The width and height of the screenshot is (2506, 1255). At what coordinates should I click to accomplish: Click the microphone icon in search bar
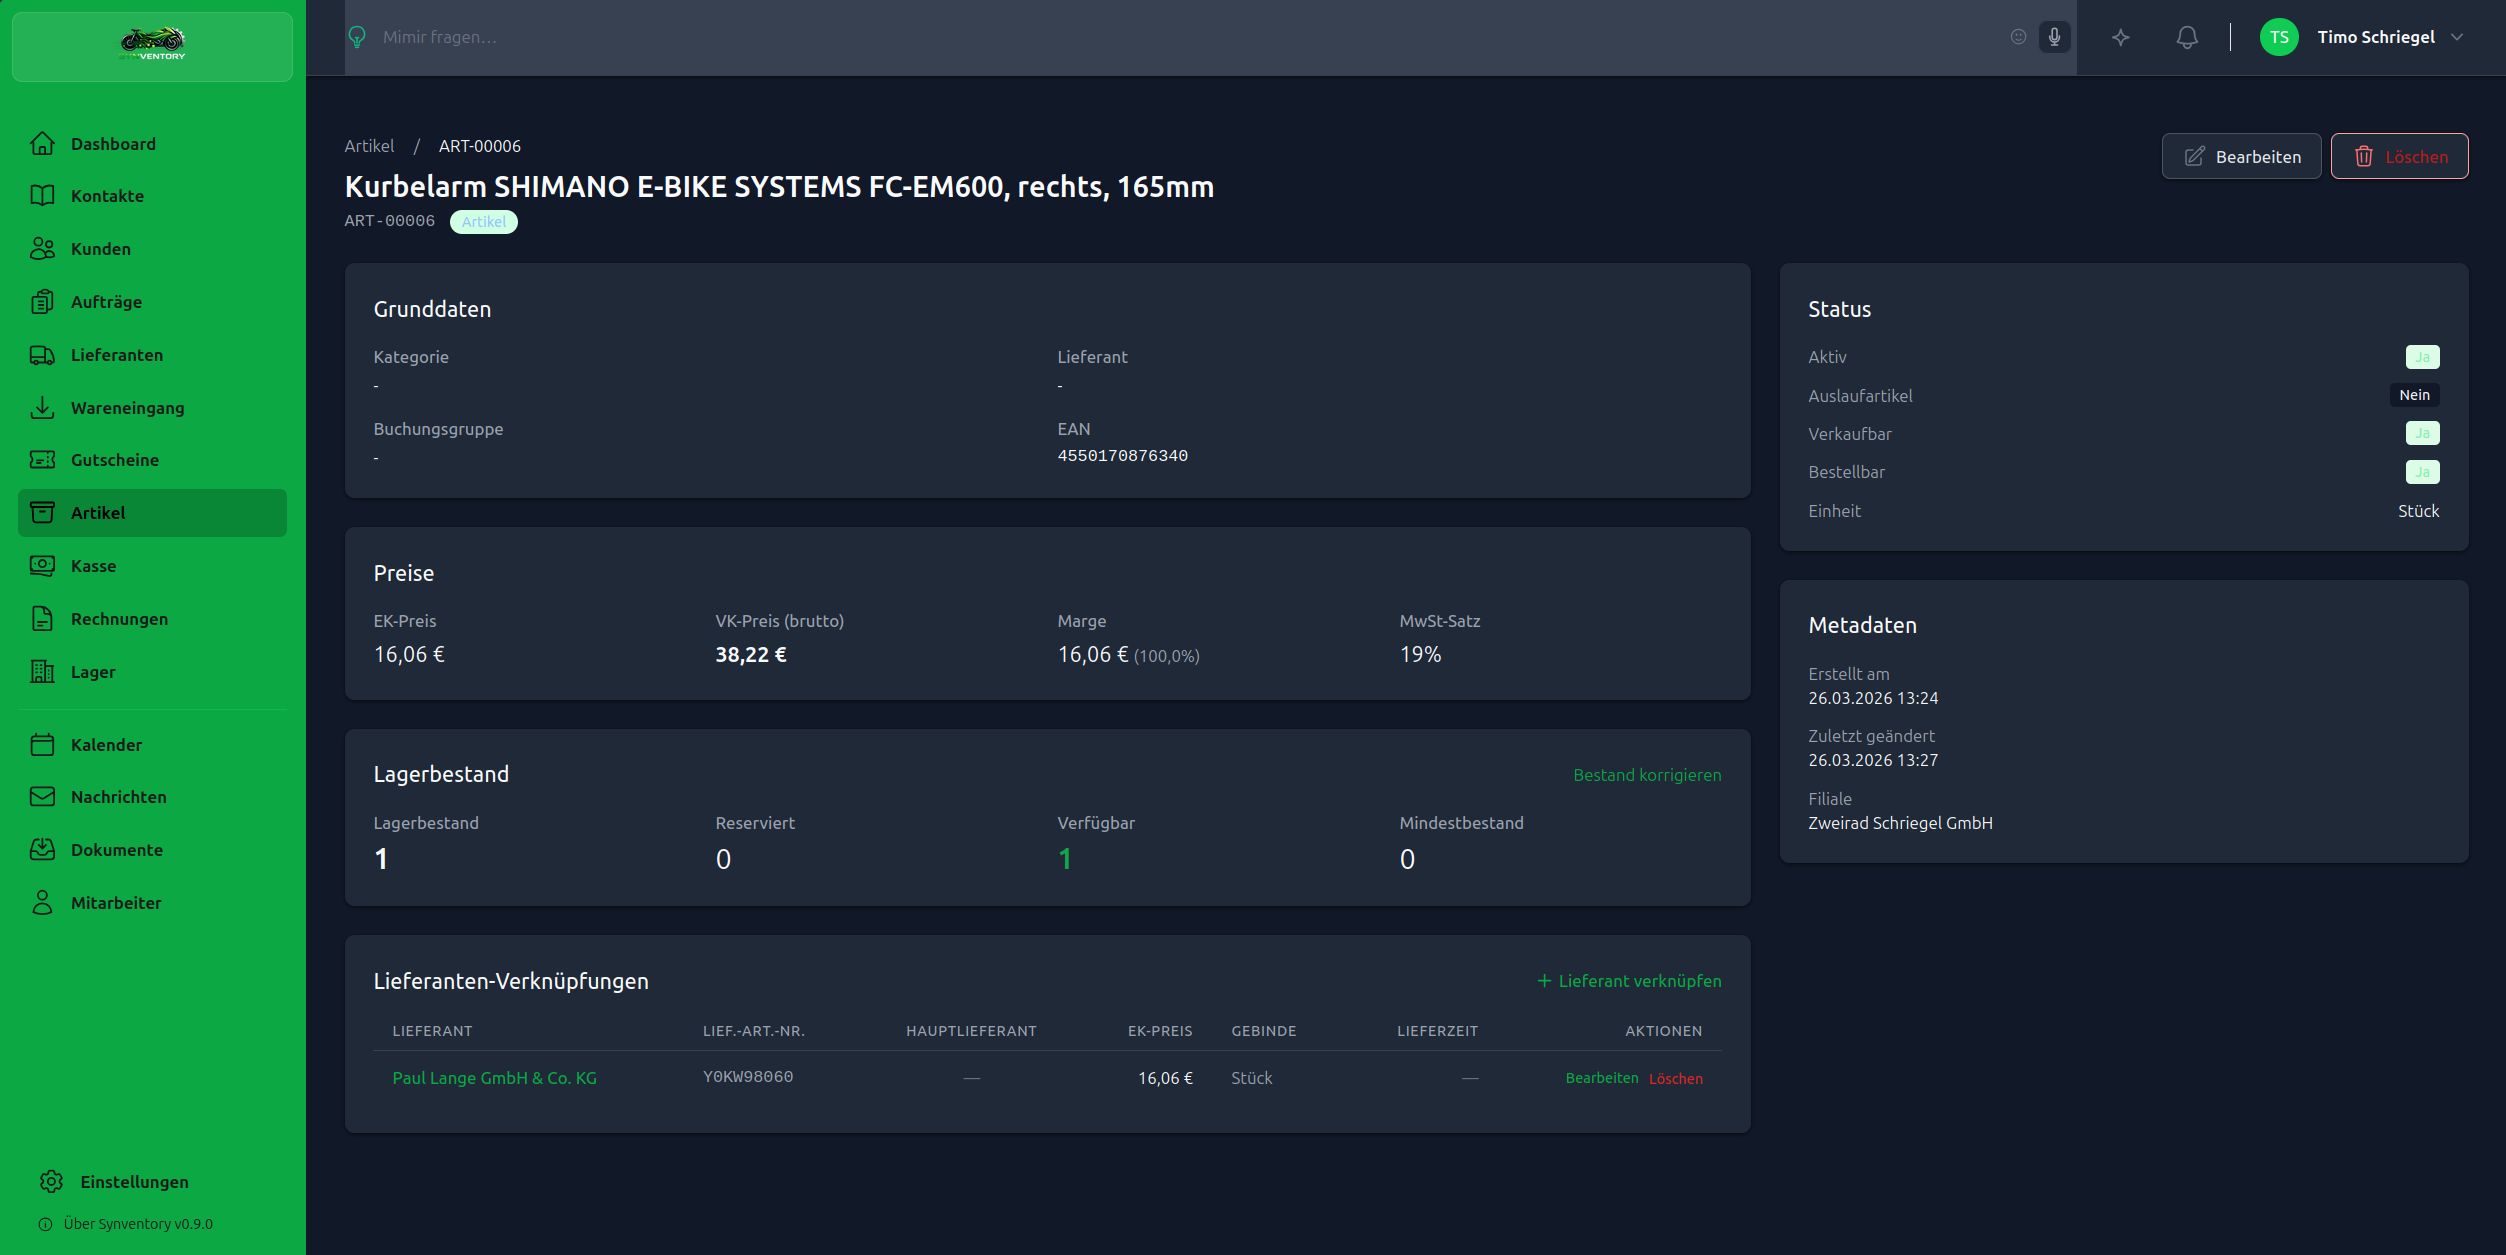[2054, 37]
